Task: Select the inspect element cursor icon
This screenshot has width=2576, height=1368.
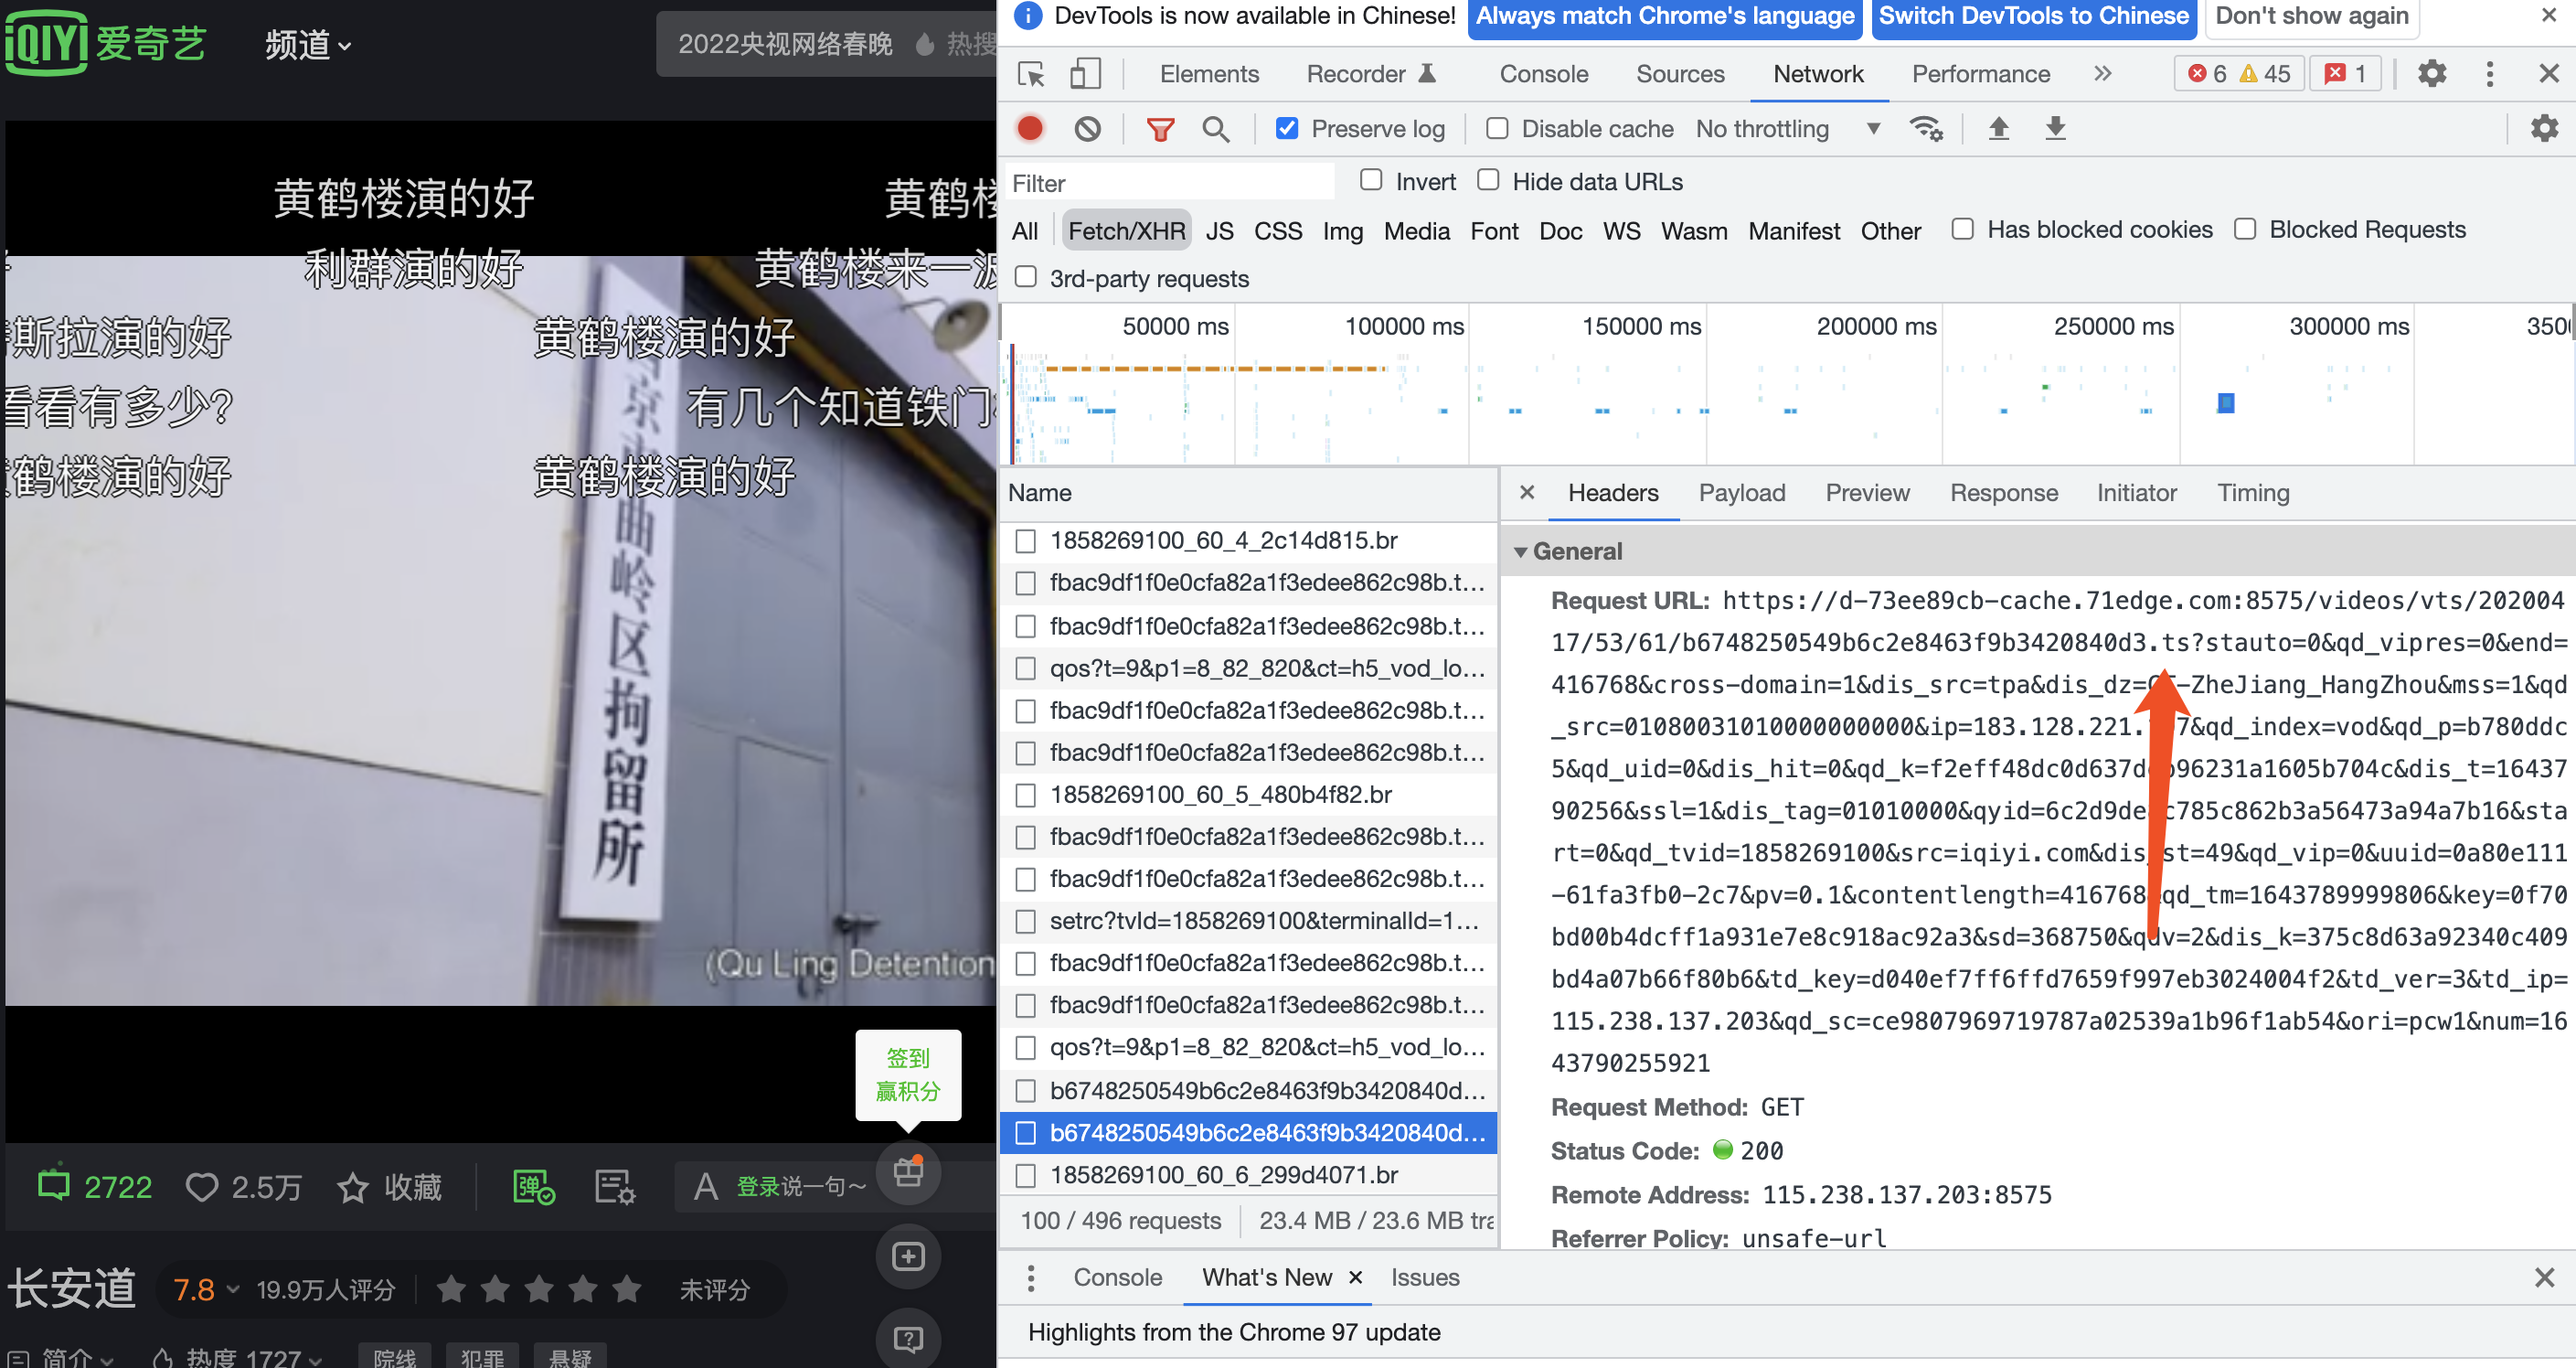Action: pos(1029,73)
